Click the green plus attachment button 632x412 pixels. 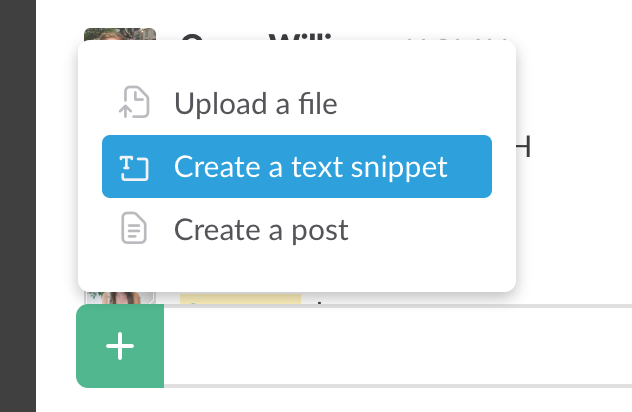(120, 347)
